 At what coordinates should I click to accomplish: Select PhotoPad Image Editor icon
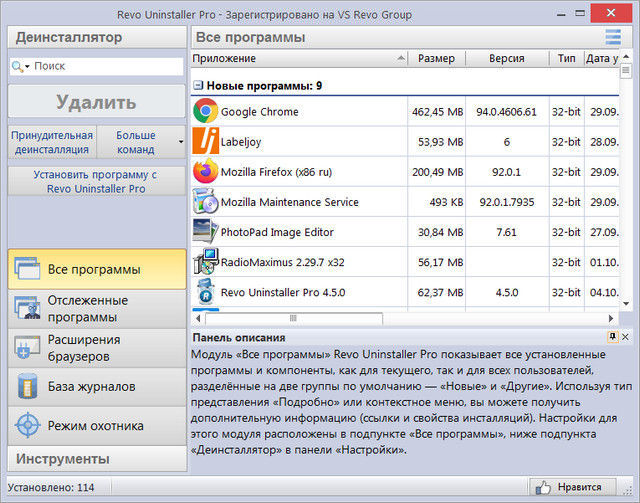[206, 232]
